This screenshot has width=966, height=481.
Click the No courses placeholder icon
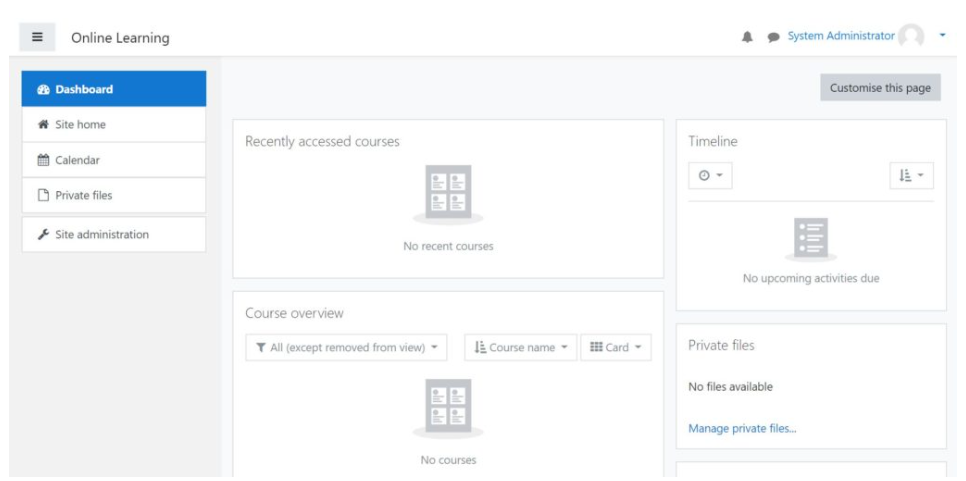(448, 408)
